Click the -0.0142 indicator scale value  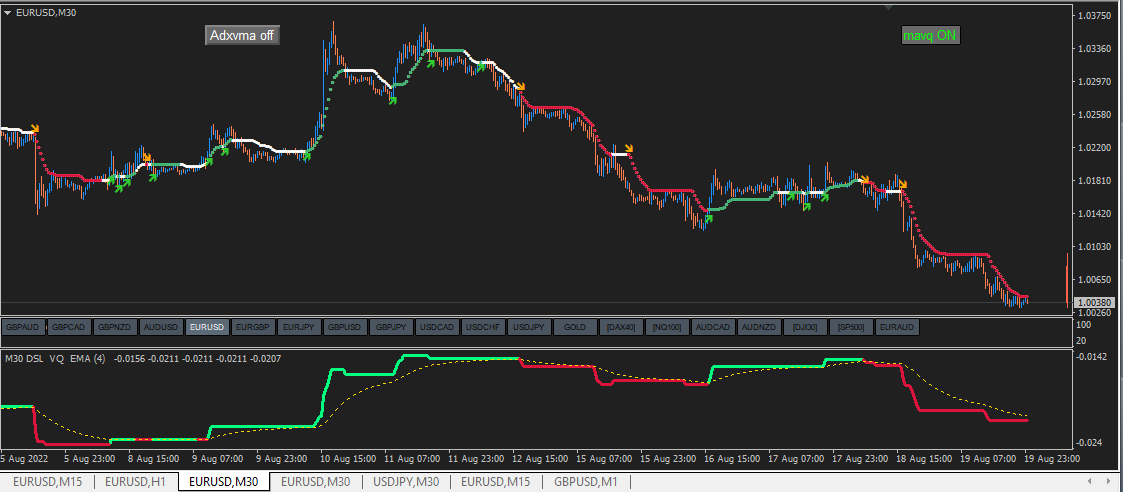[1091, 357]
